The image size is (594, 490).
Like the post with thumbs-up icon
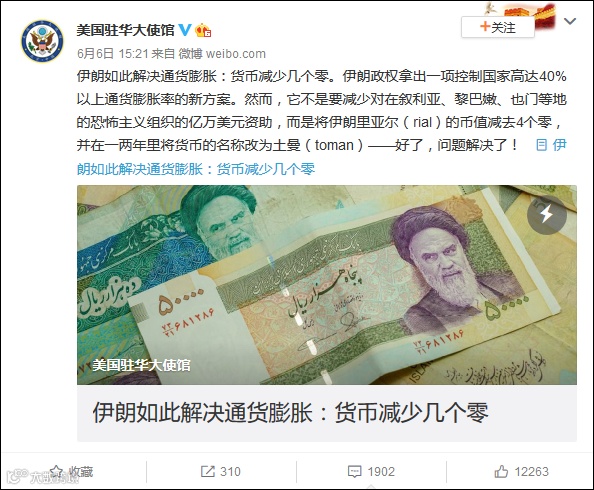click(501, 471)
